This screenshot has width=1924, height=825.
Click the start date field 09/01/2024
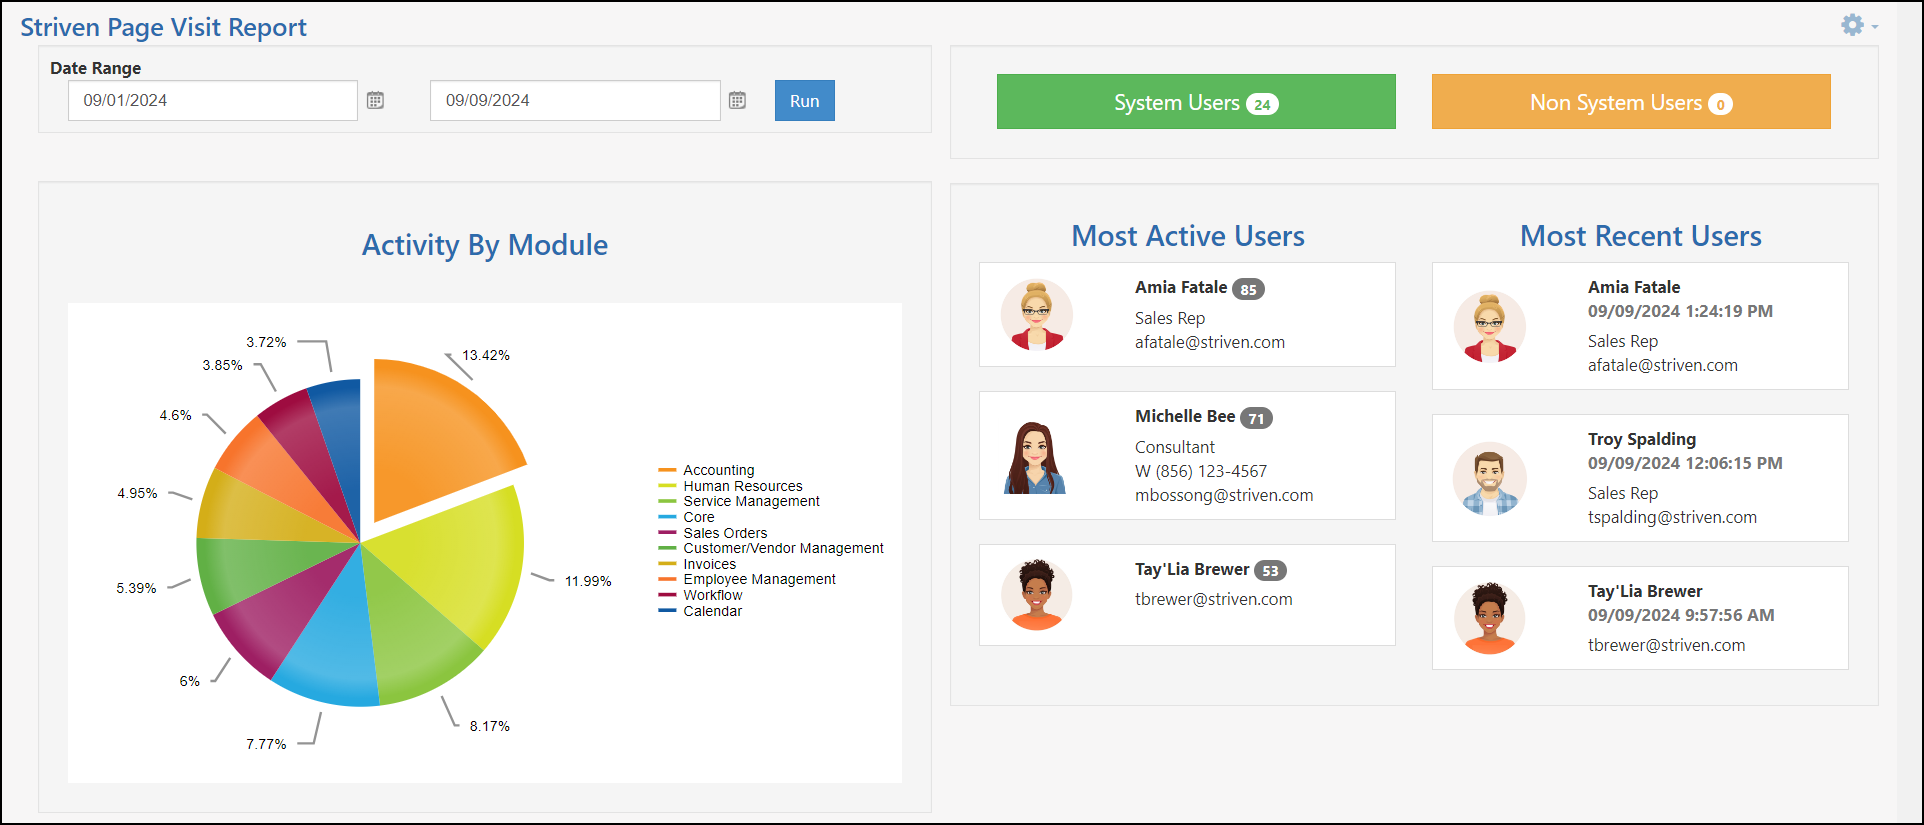[x=213, y=101]
